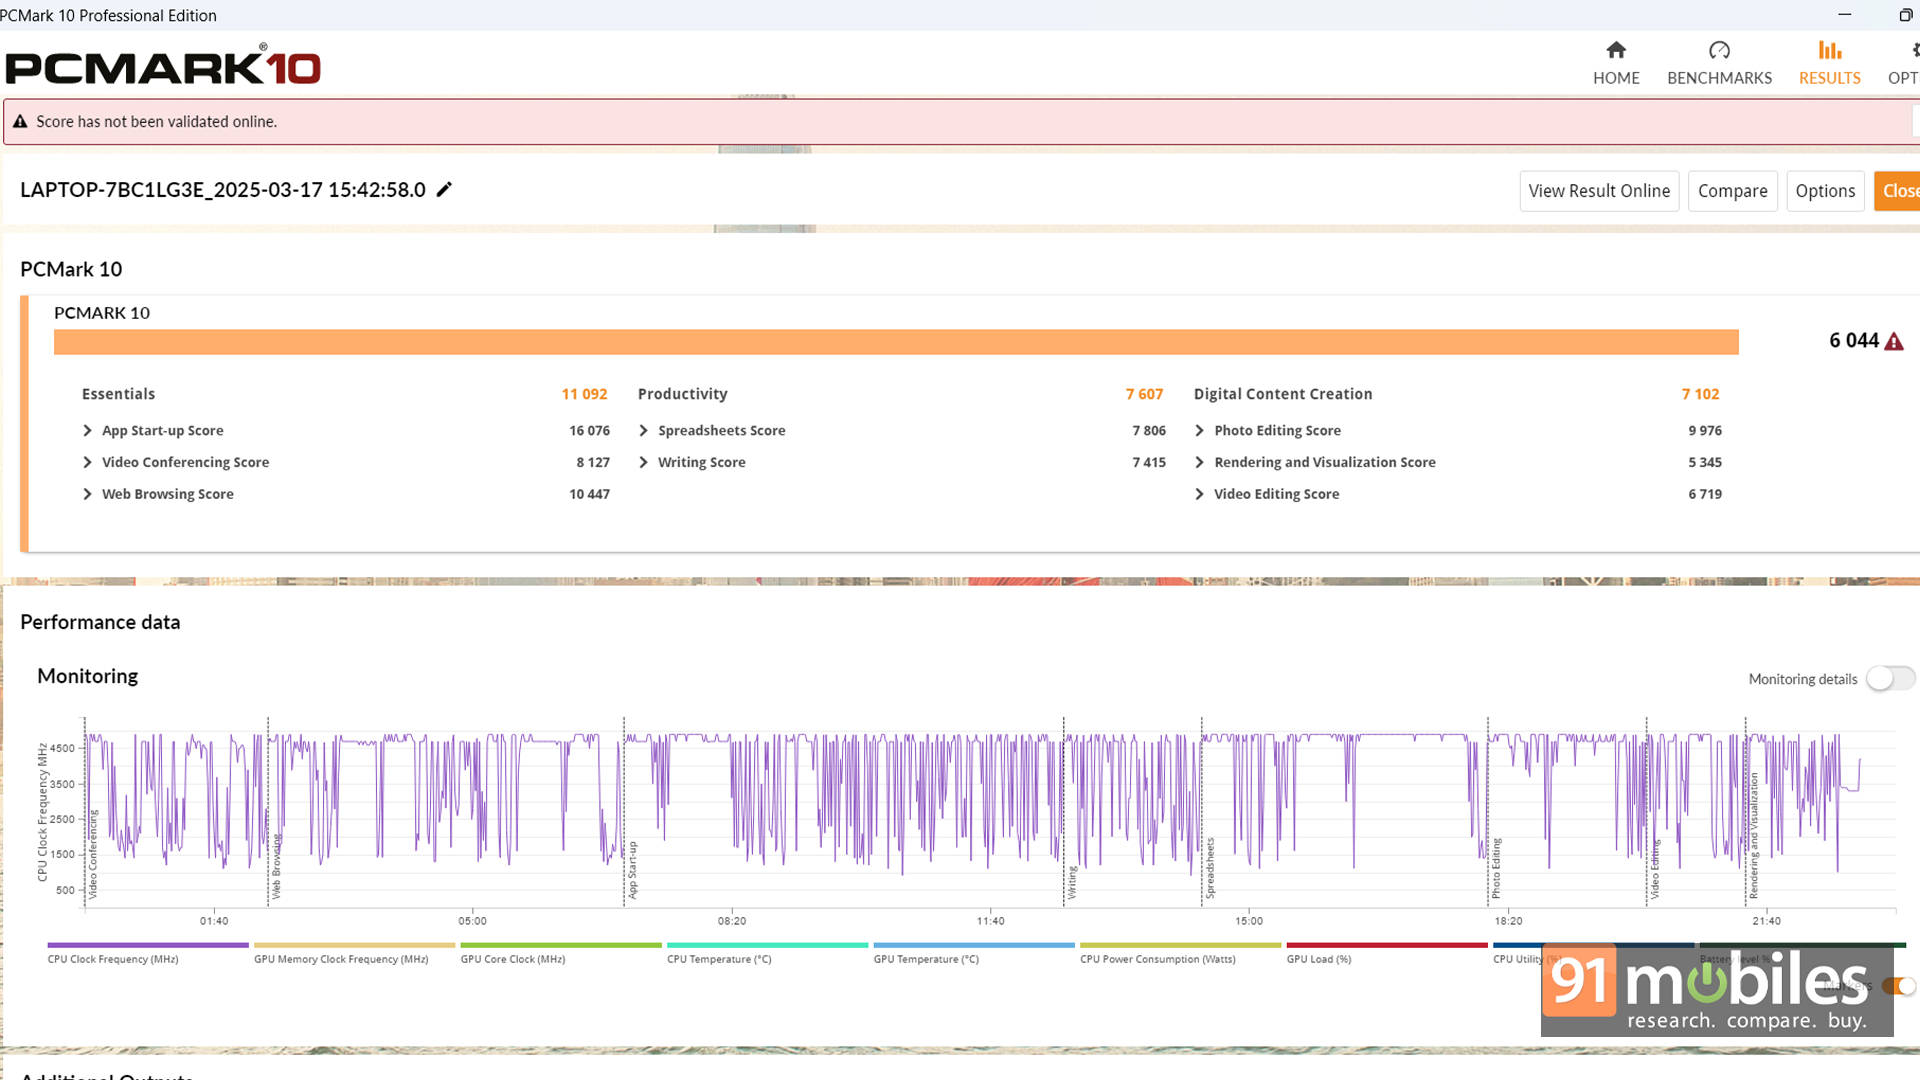This screenshot has height=1080, width=1920.
Task: Select CPU Clock Frequency legend swatch
Action: coord(148,945)
